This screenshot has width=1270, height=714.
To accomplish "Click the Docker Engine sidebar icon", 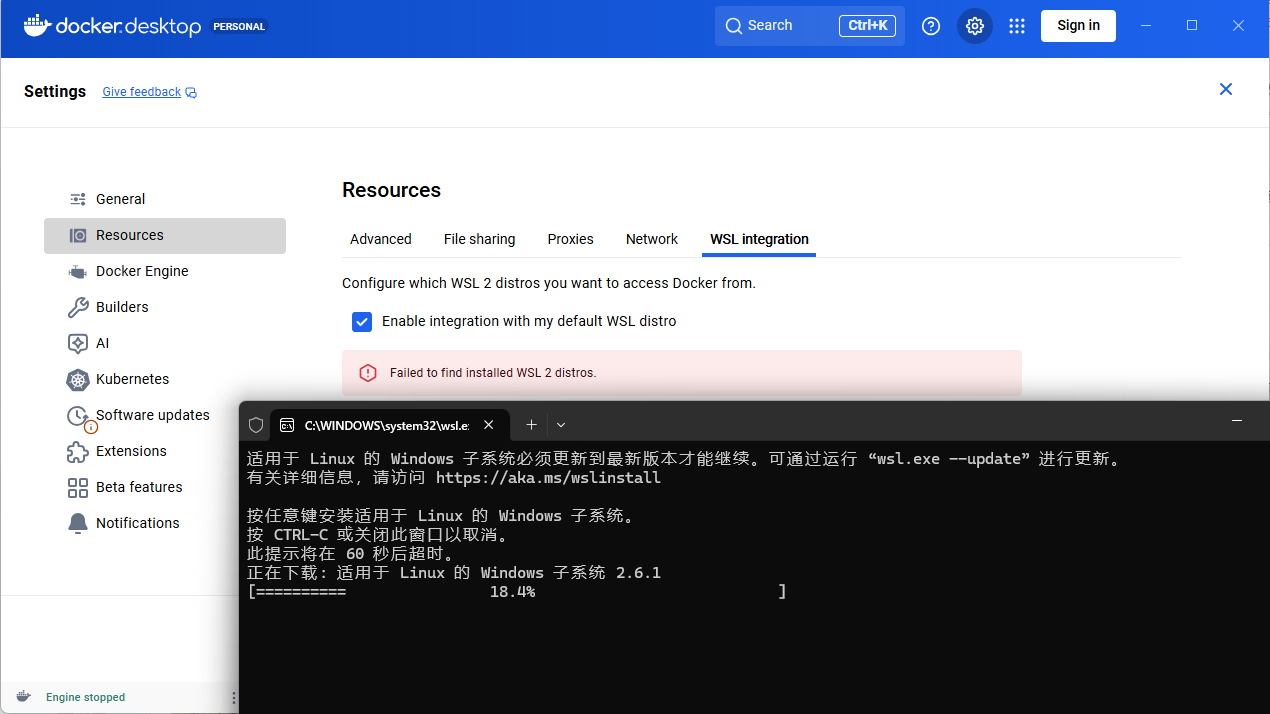I will tap(78, 271).
